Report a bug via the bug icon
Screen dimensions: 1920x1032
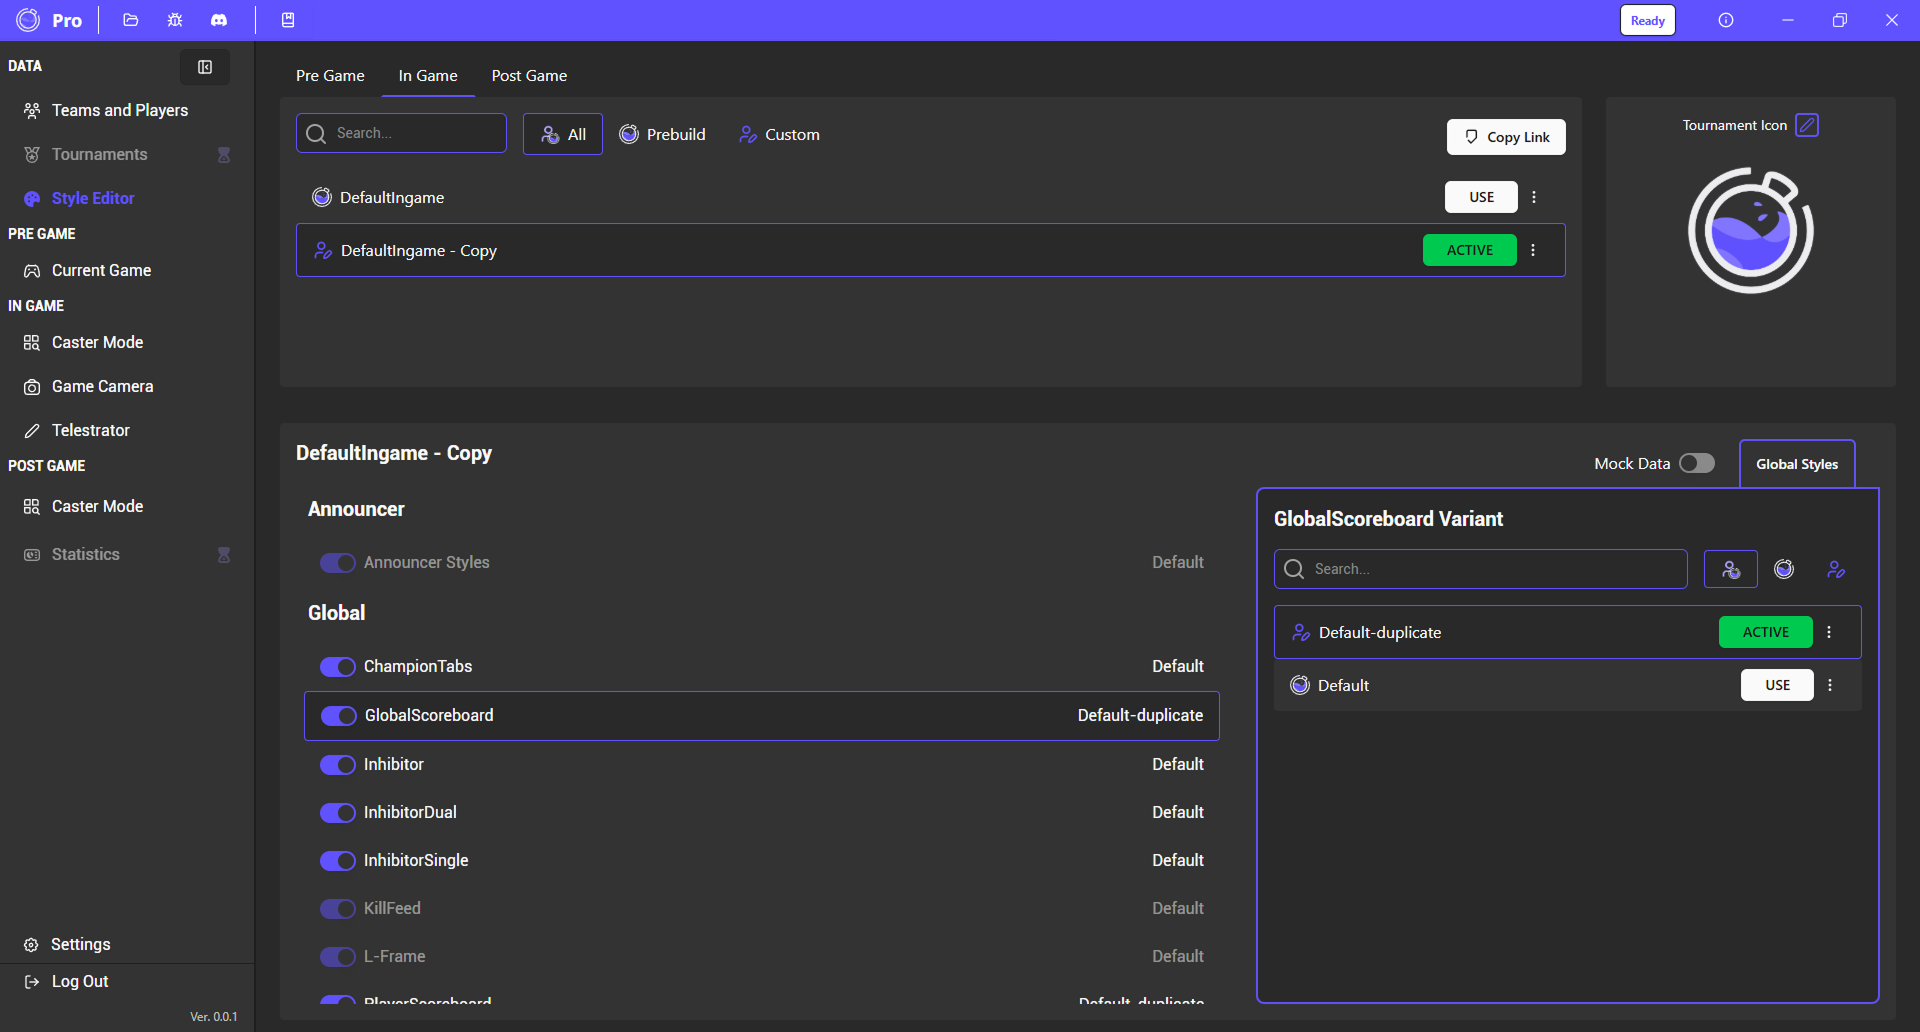[x=175, y=20]
